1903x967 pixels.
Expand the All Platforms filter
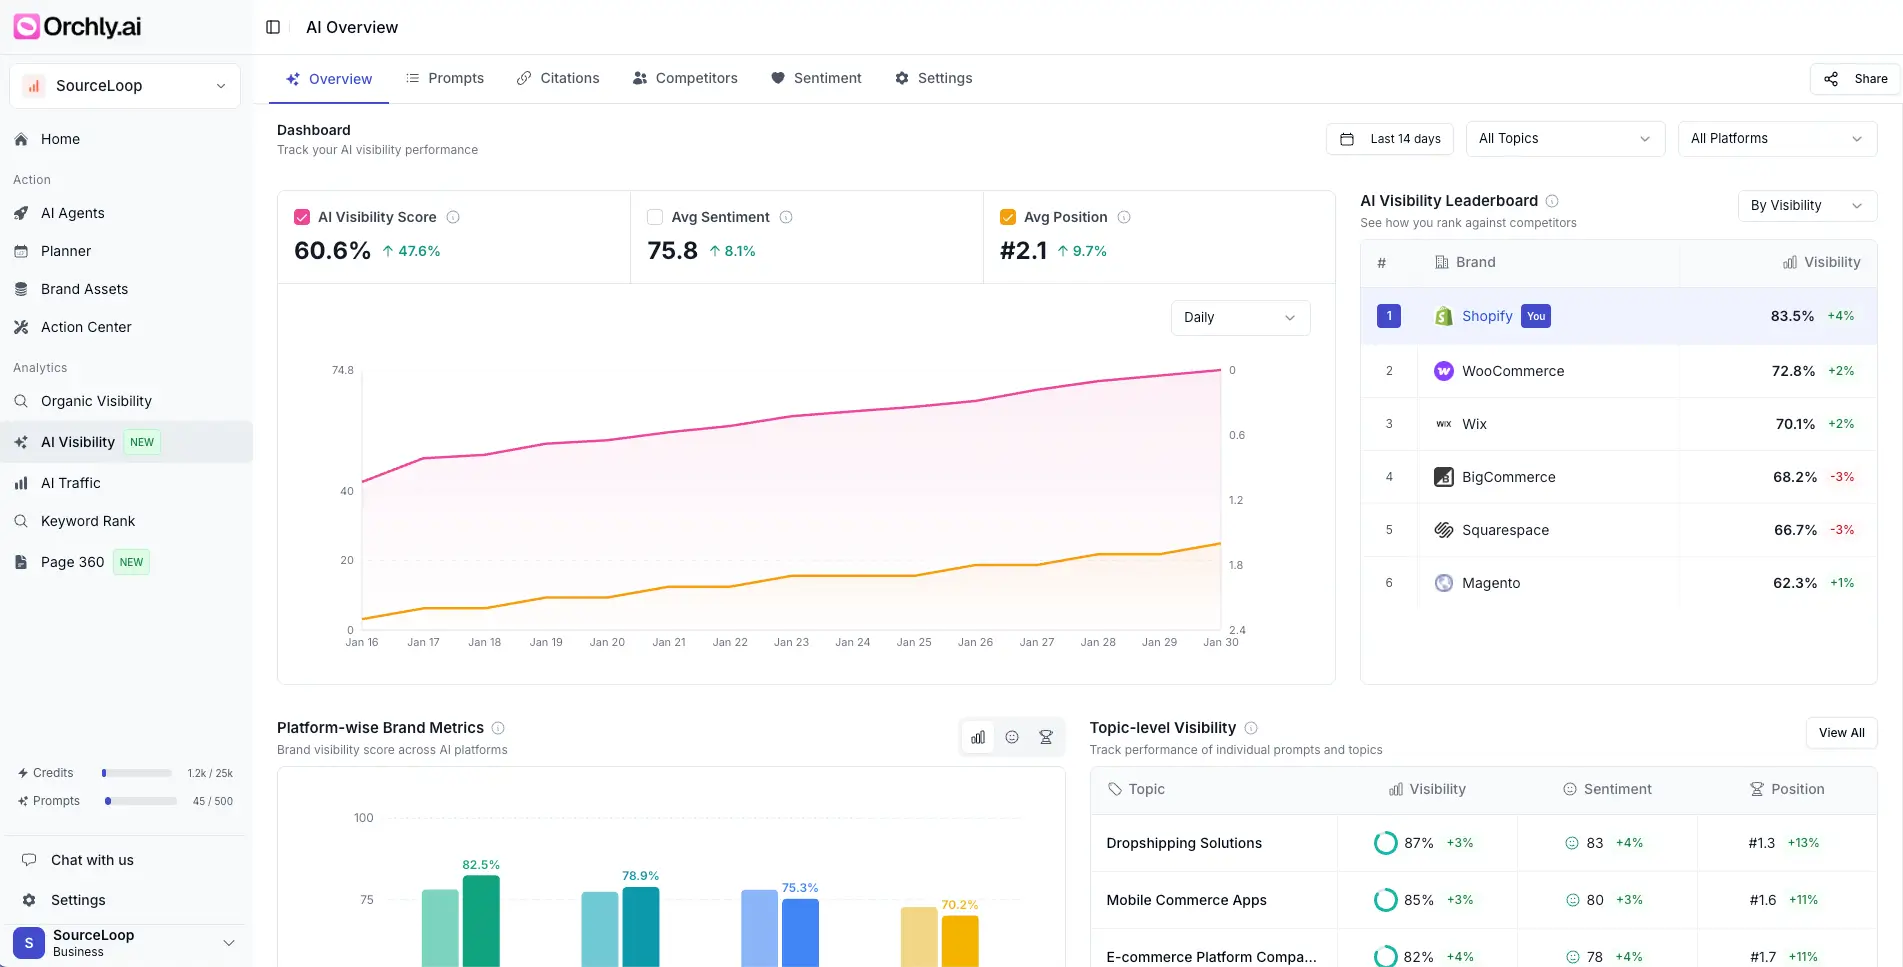(1777, 138)
